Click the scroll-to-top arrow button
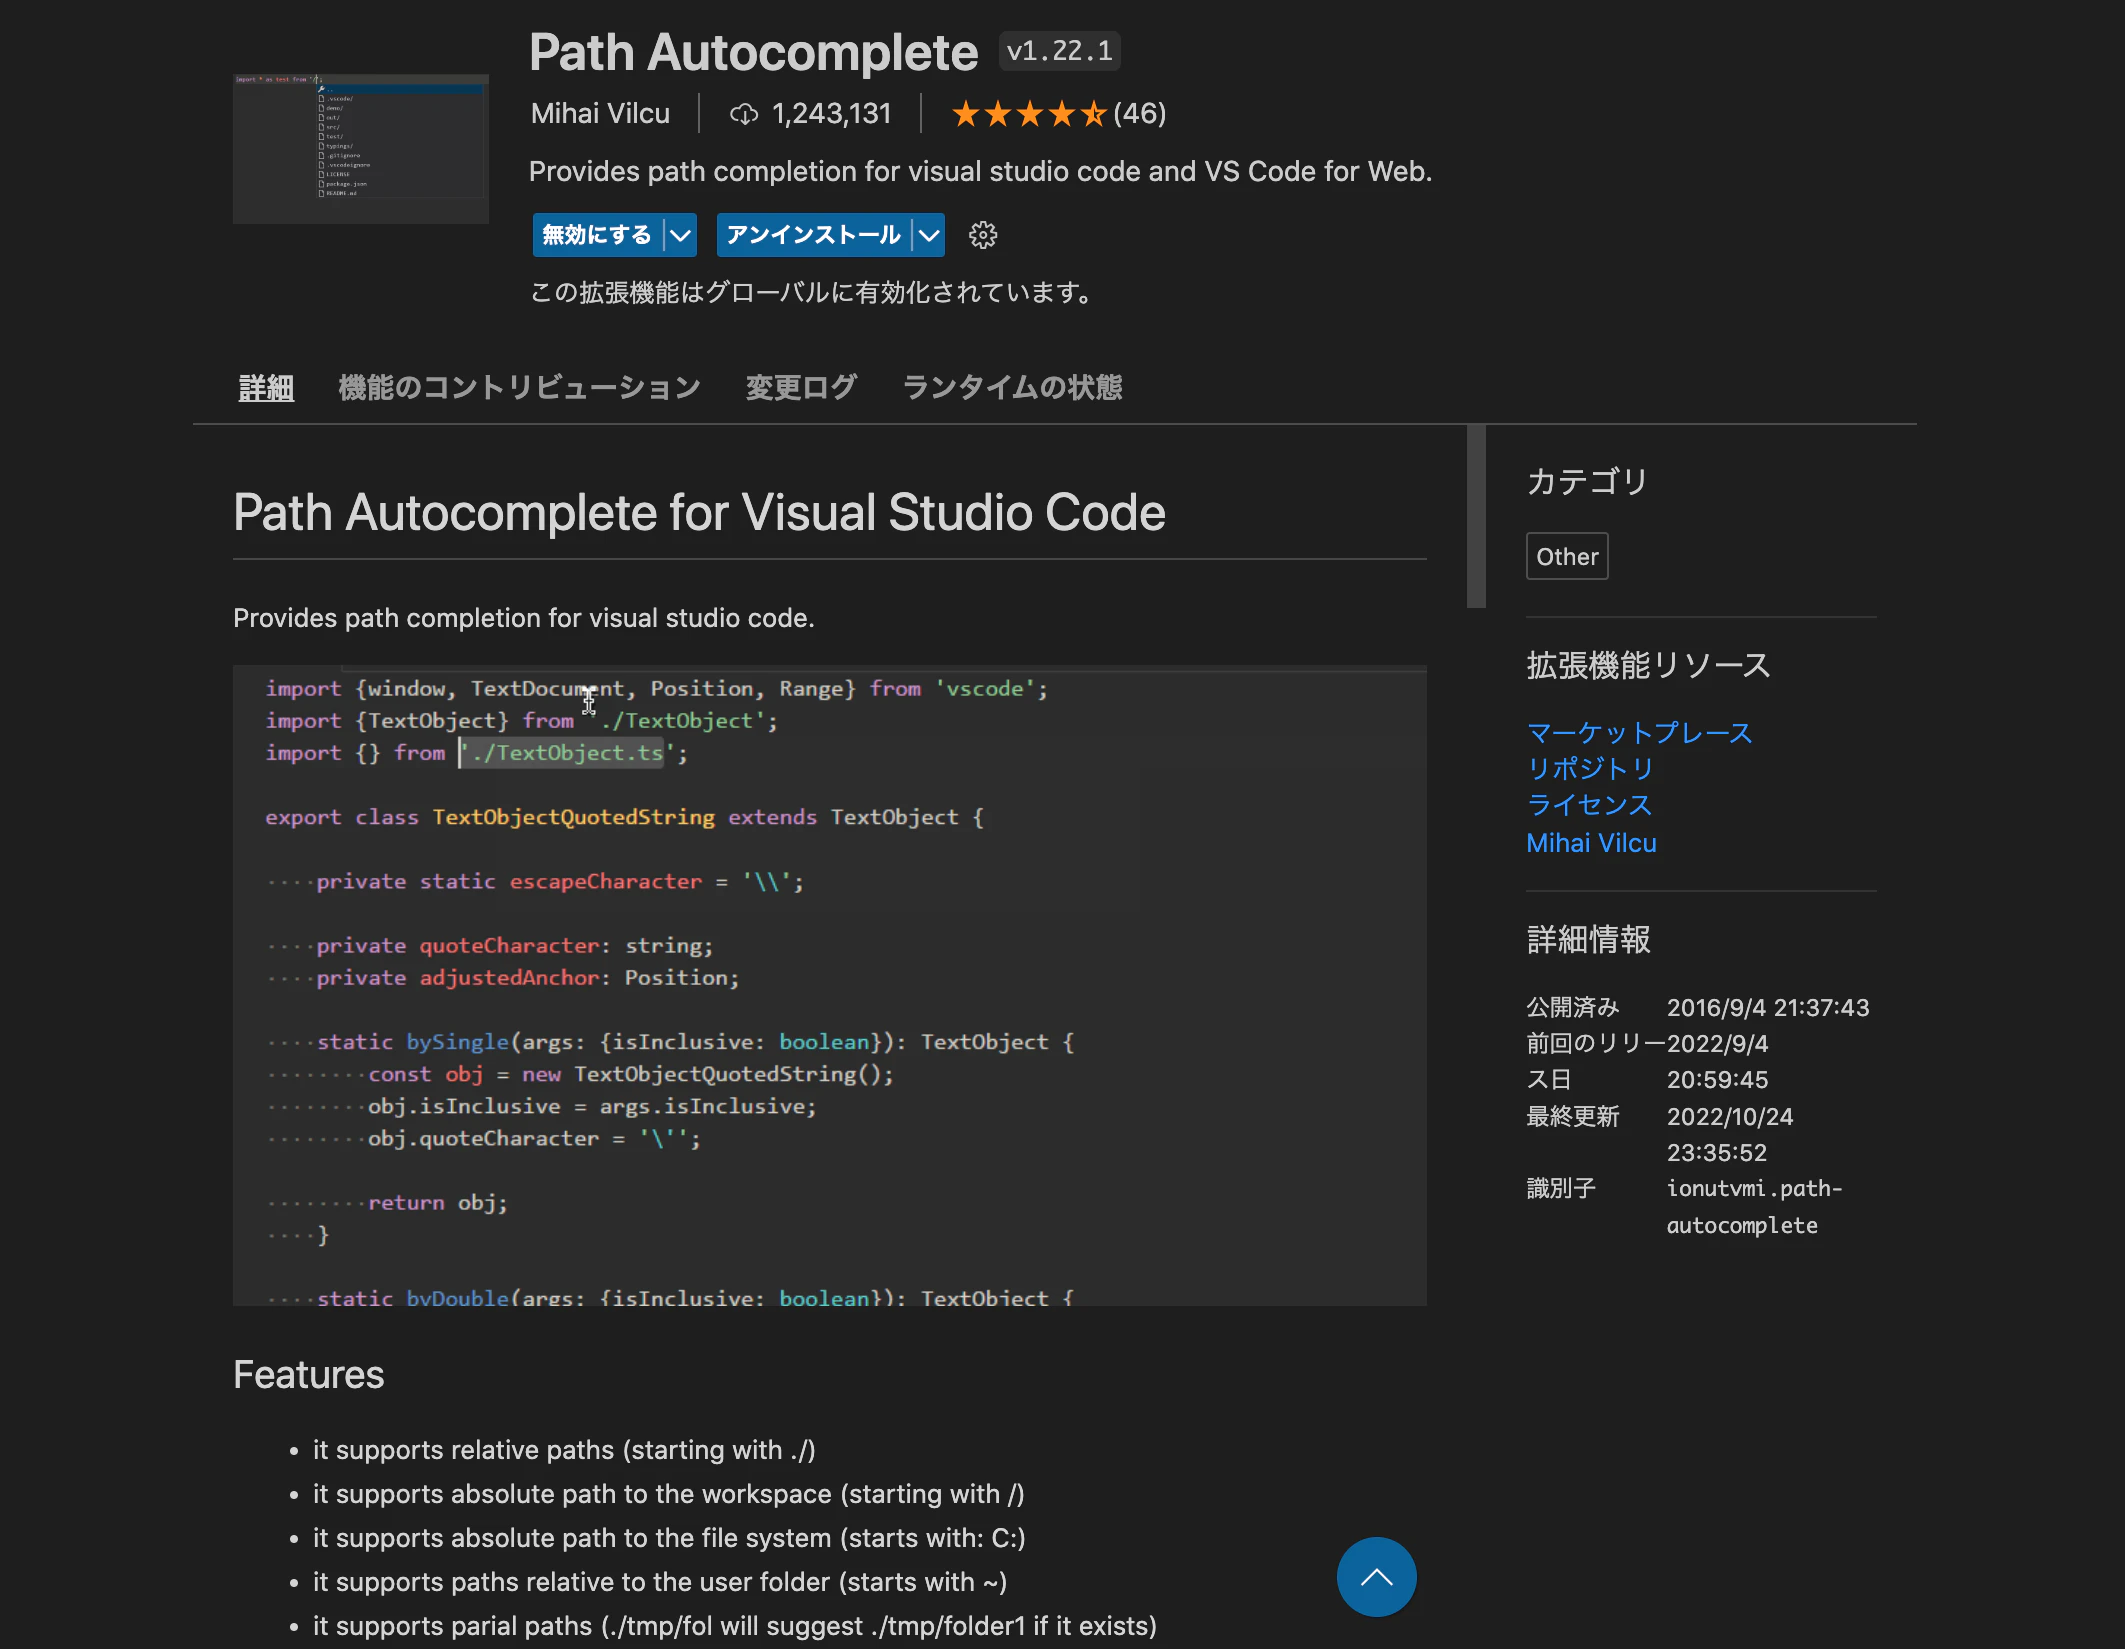The width and height of the screenshot is (2125, 1649). 1376,1577
